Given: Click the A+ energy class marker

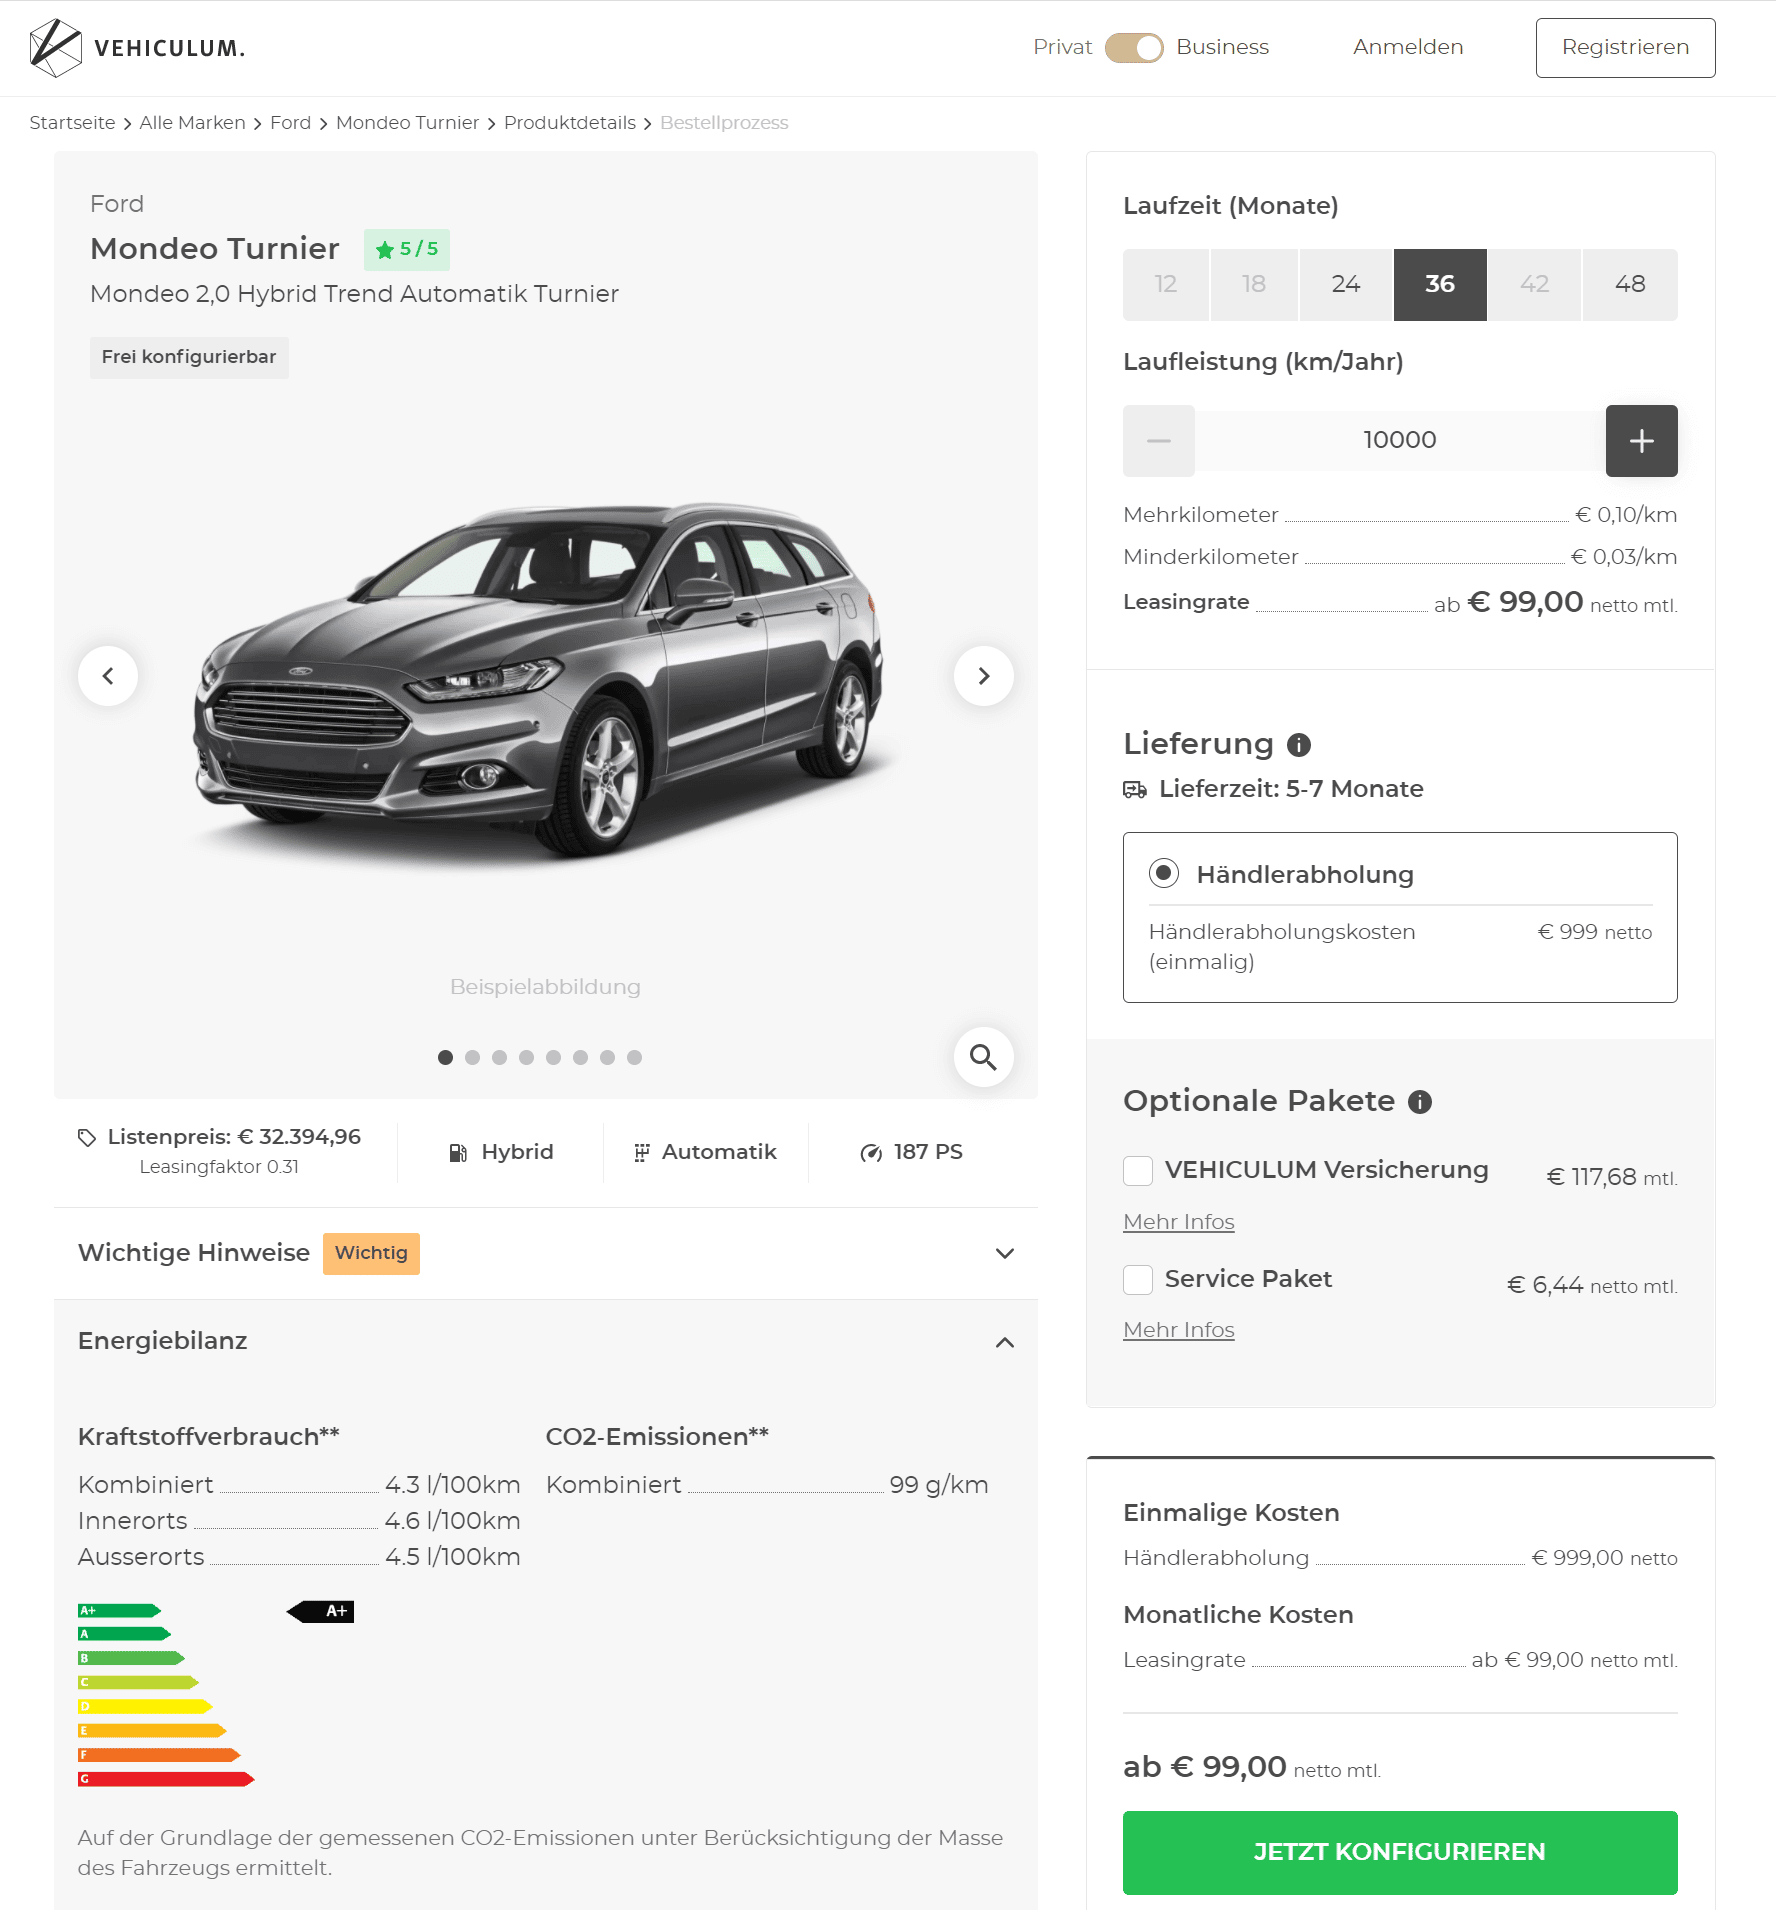Looking at the screenshot, I should point(321,1611).
